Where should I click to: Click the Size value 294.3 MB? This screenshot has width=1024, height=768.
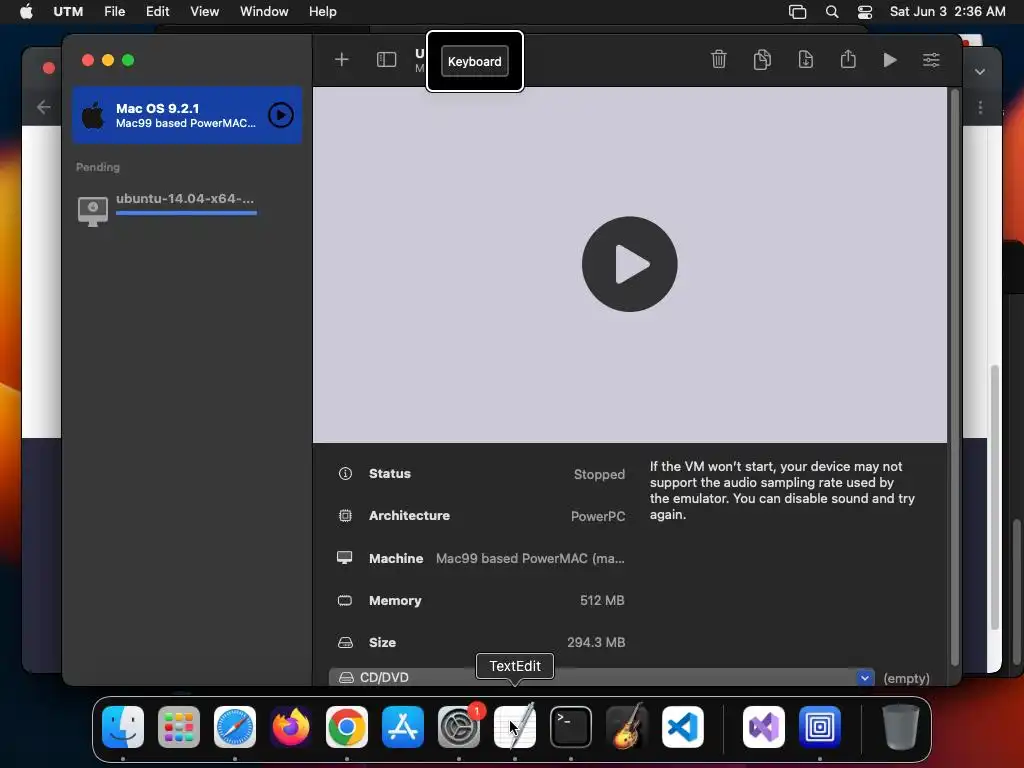(x=596, y=642)
